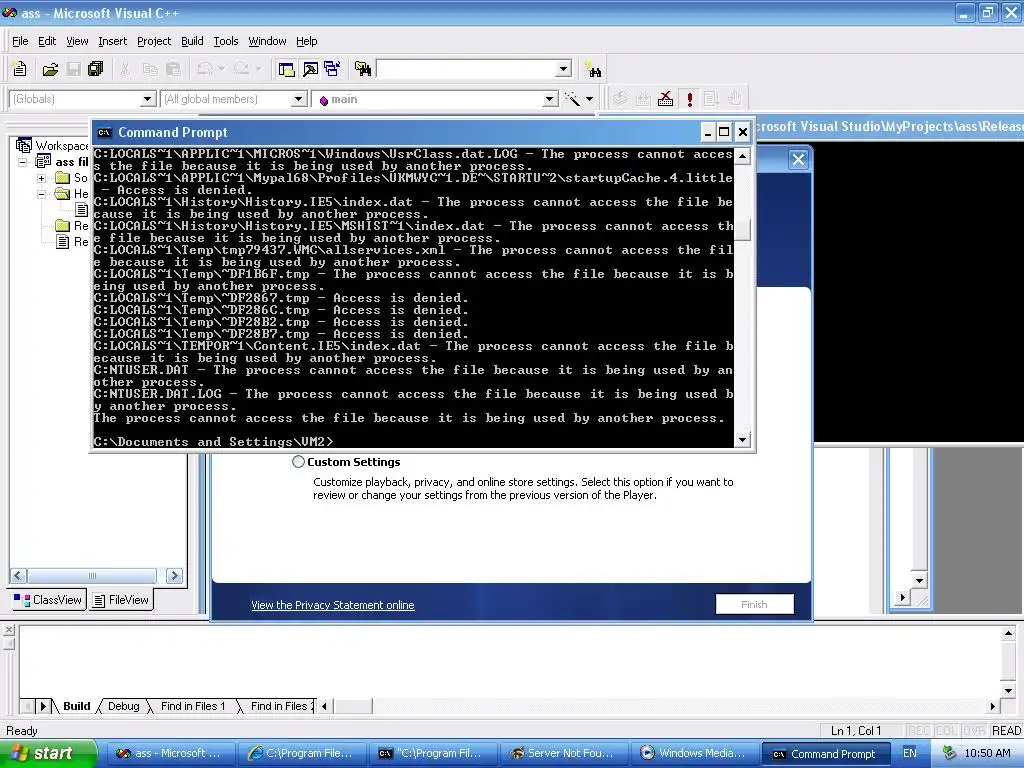Expand the 'So' source folder node
This screenshot has height=768, width=1024.
41,178
